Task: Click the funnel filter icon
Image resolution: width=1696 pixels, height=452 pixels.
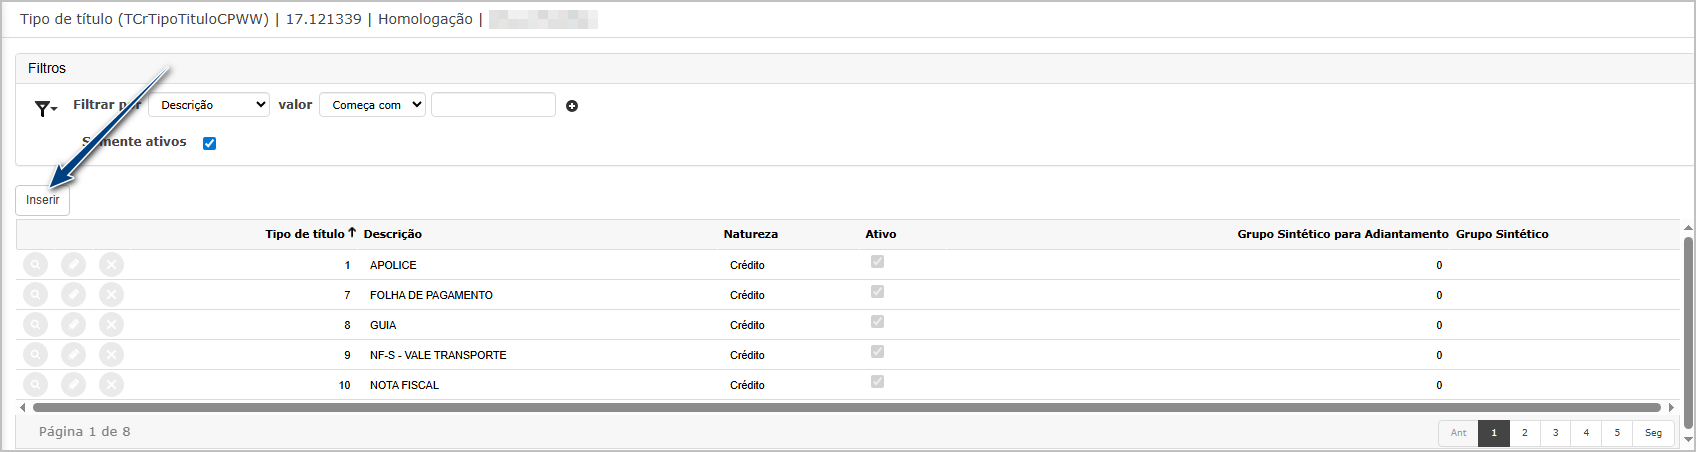Action: [44, 108]
